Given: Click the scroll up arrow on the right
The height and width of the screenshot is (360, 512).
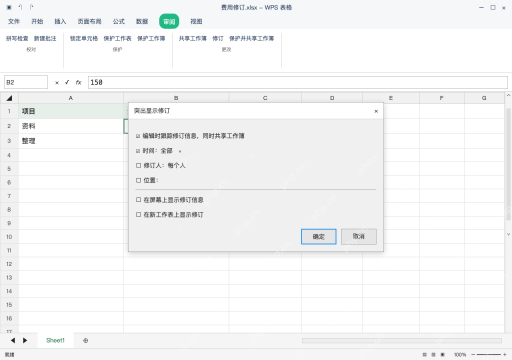Looking at the screenshot, I should tap(508, 95).
